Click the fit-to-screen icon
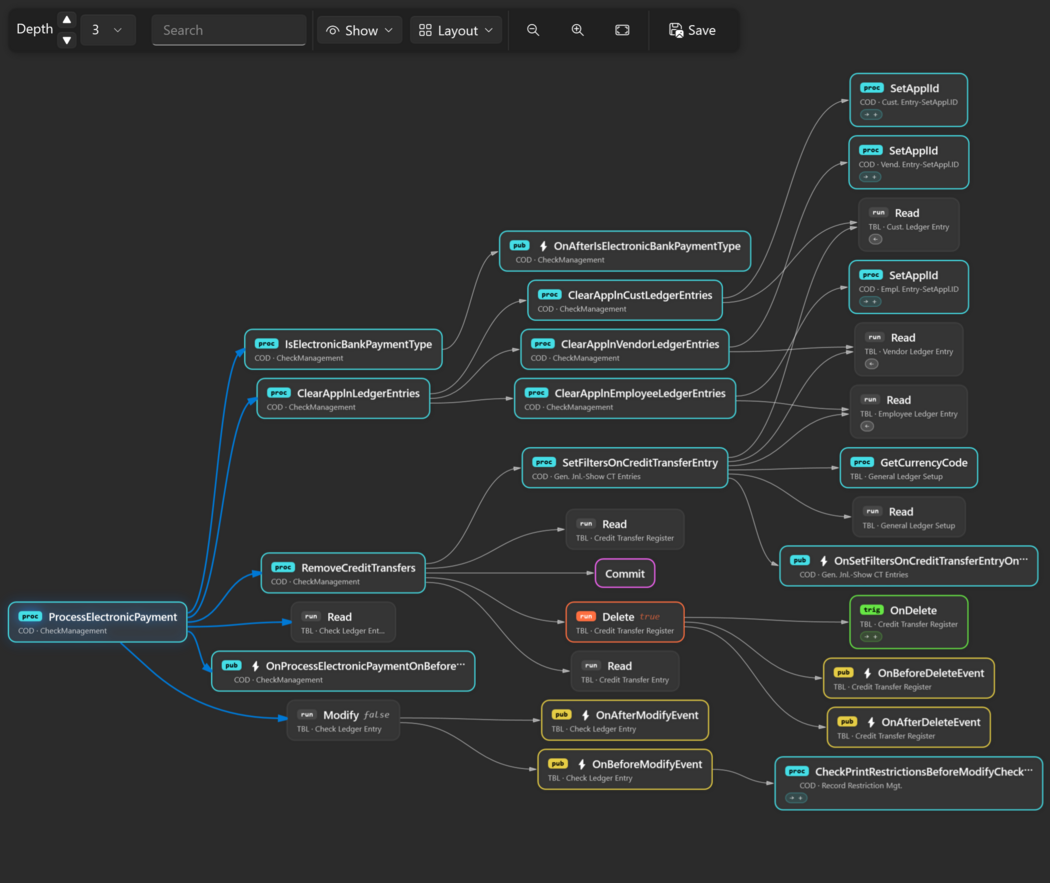The width and height of the screenshot is (1050, 883). click(622, 30)
